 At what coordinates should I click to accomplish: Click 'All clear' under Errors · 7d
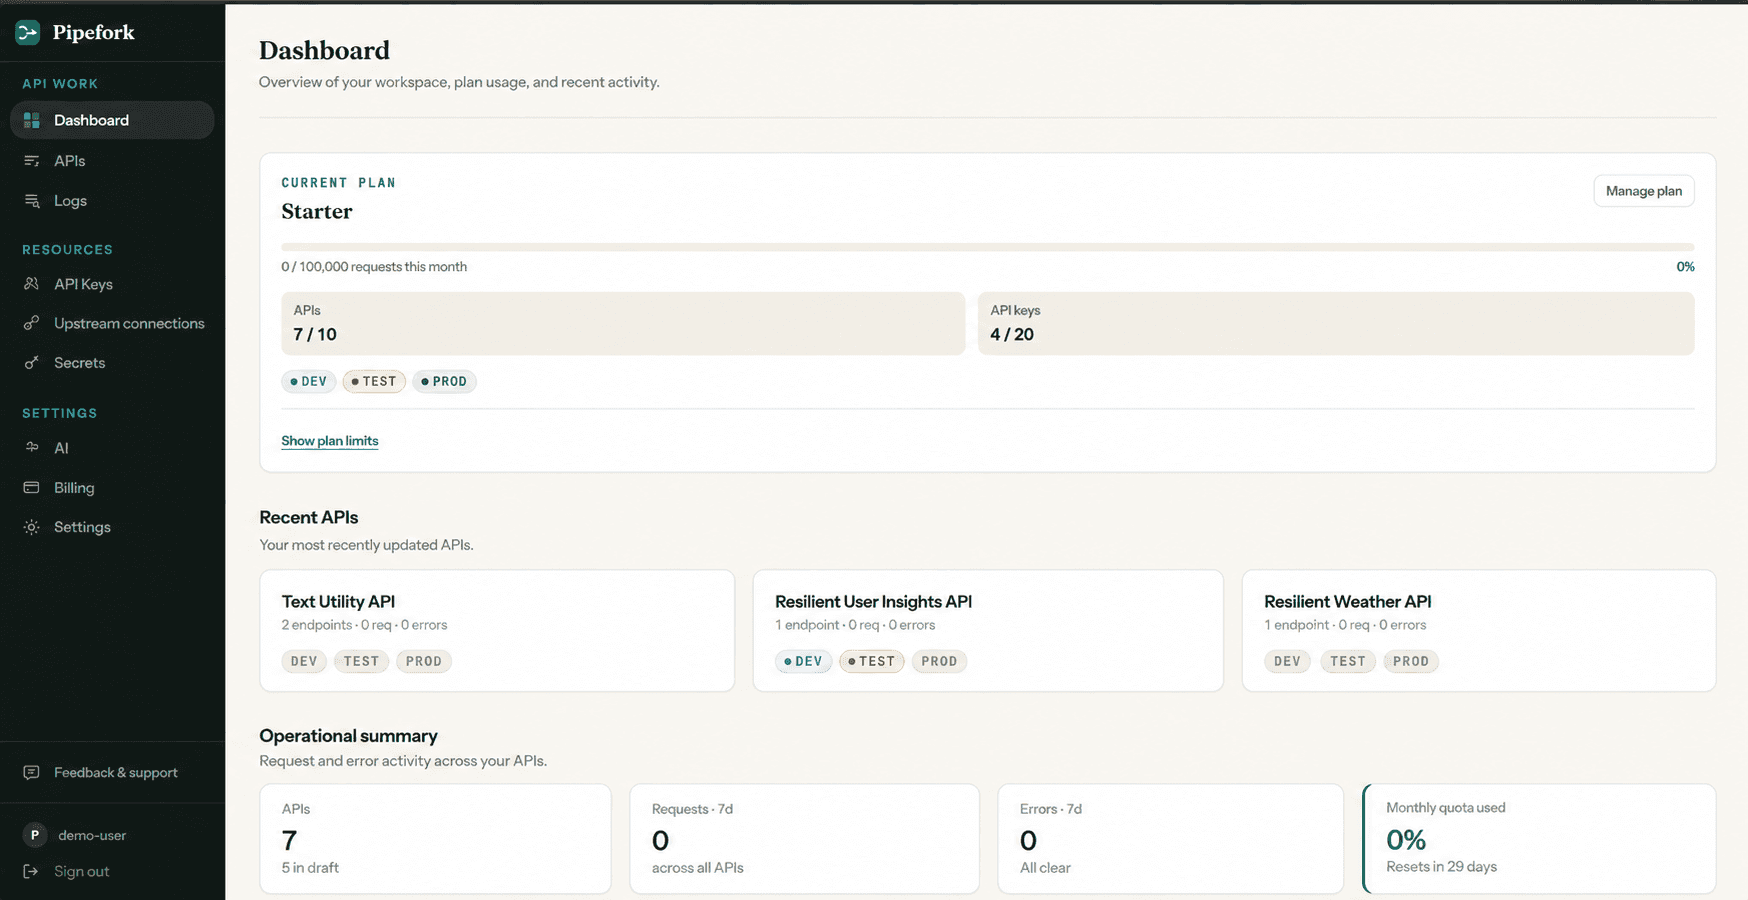pos(1045,868)
